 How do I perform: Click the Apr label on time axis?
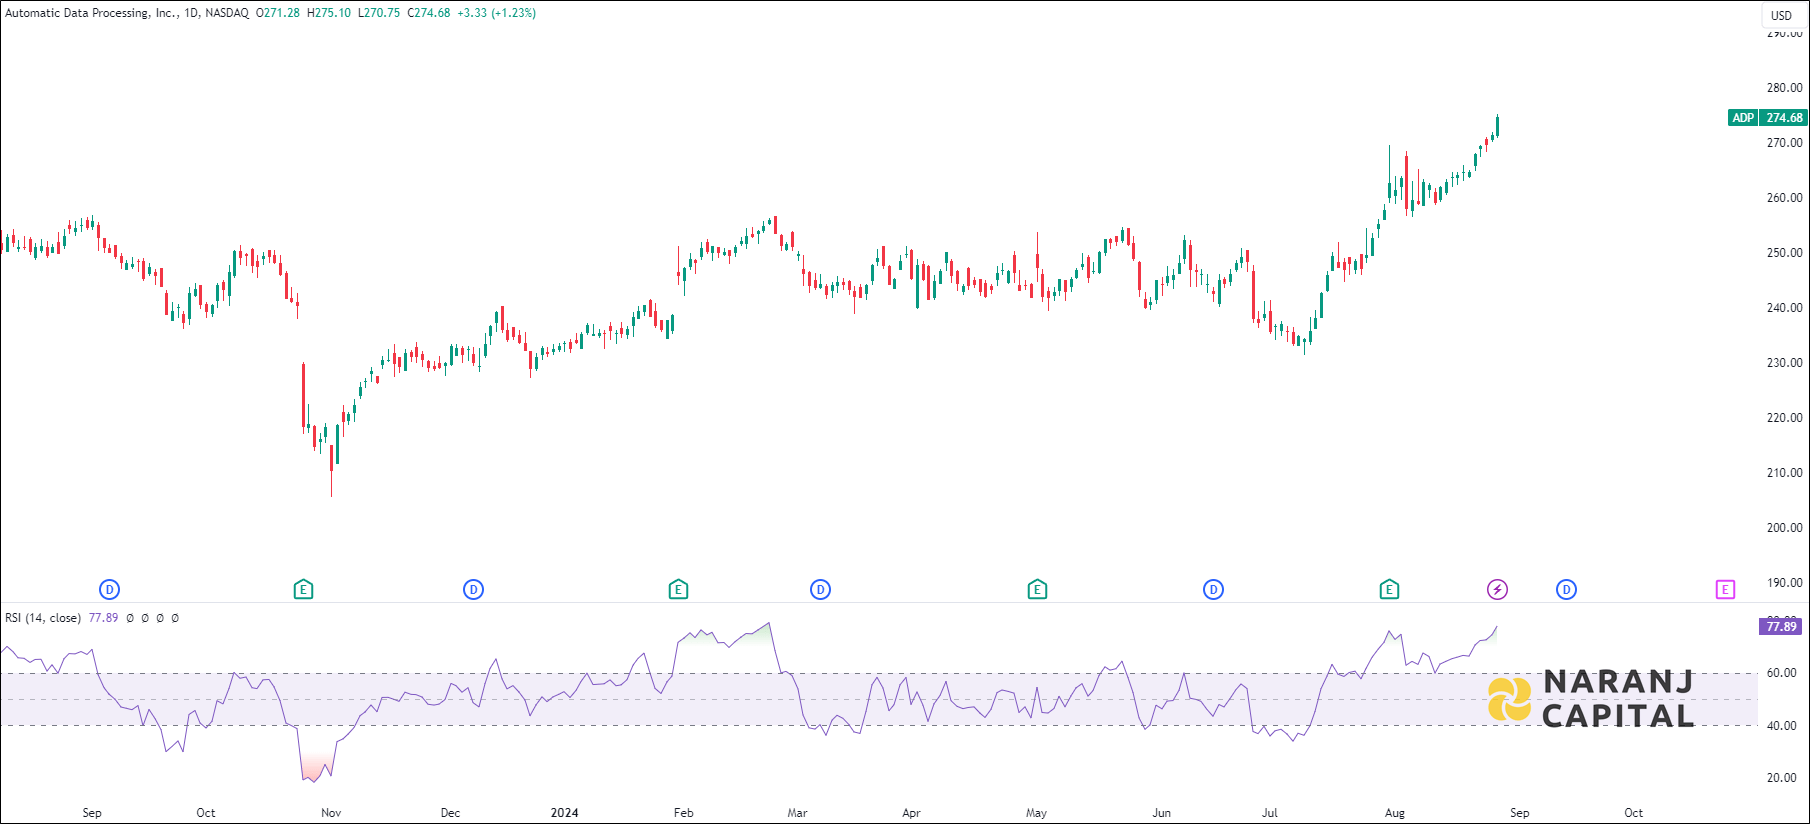(x=911, y=813)
